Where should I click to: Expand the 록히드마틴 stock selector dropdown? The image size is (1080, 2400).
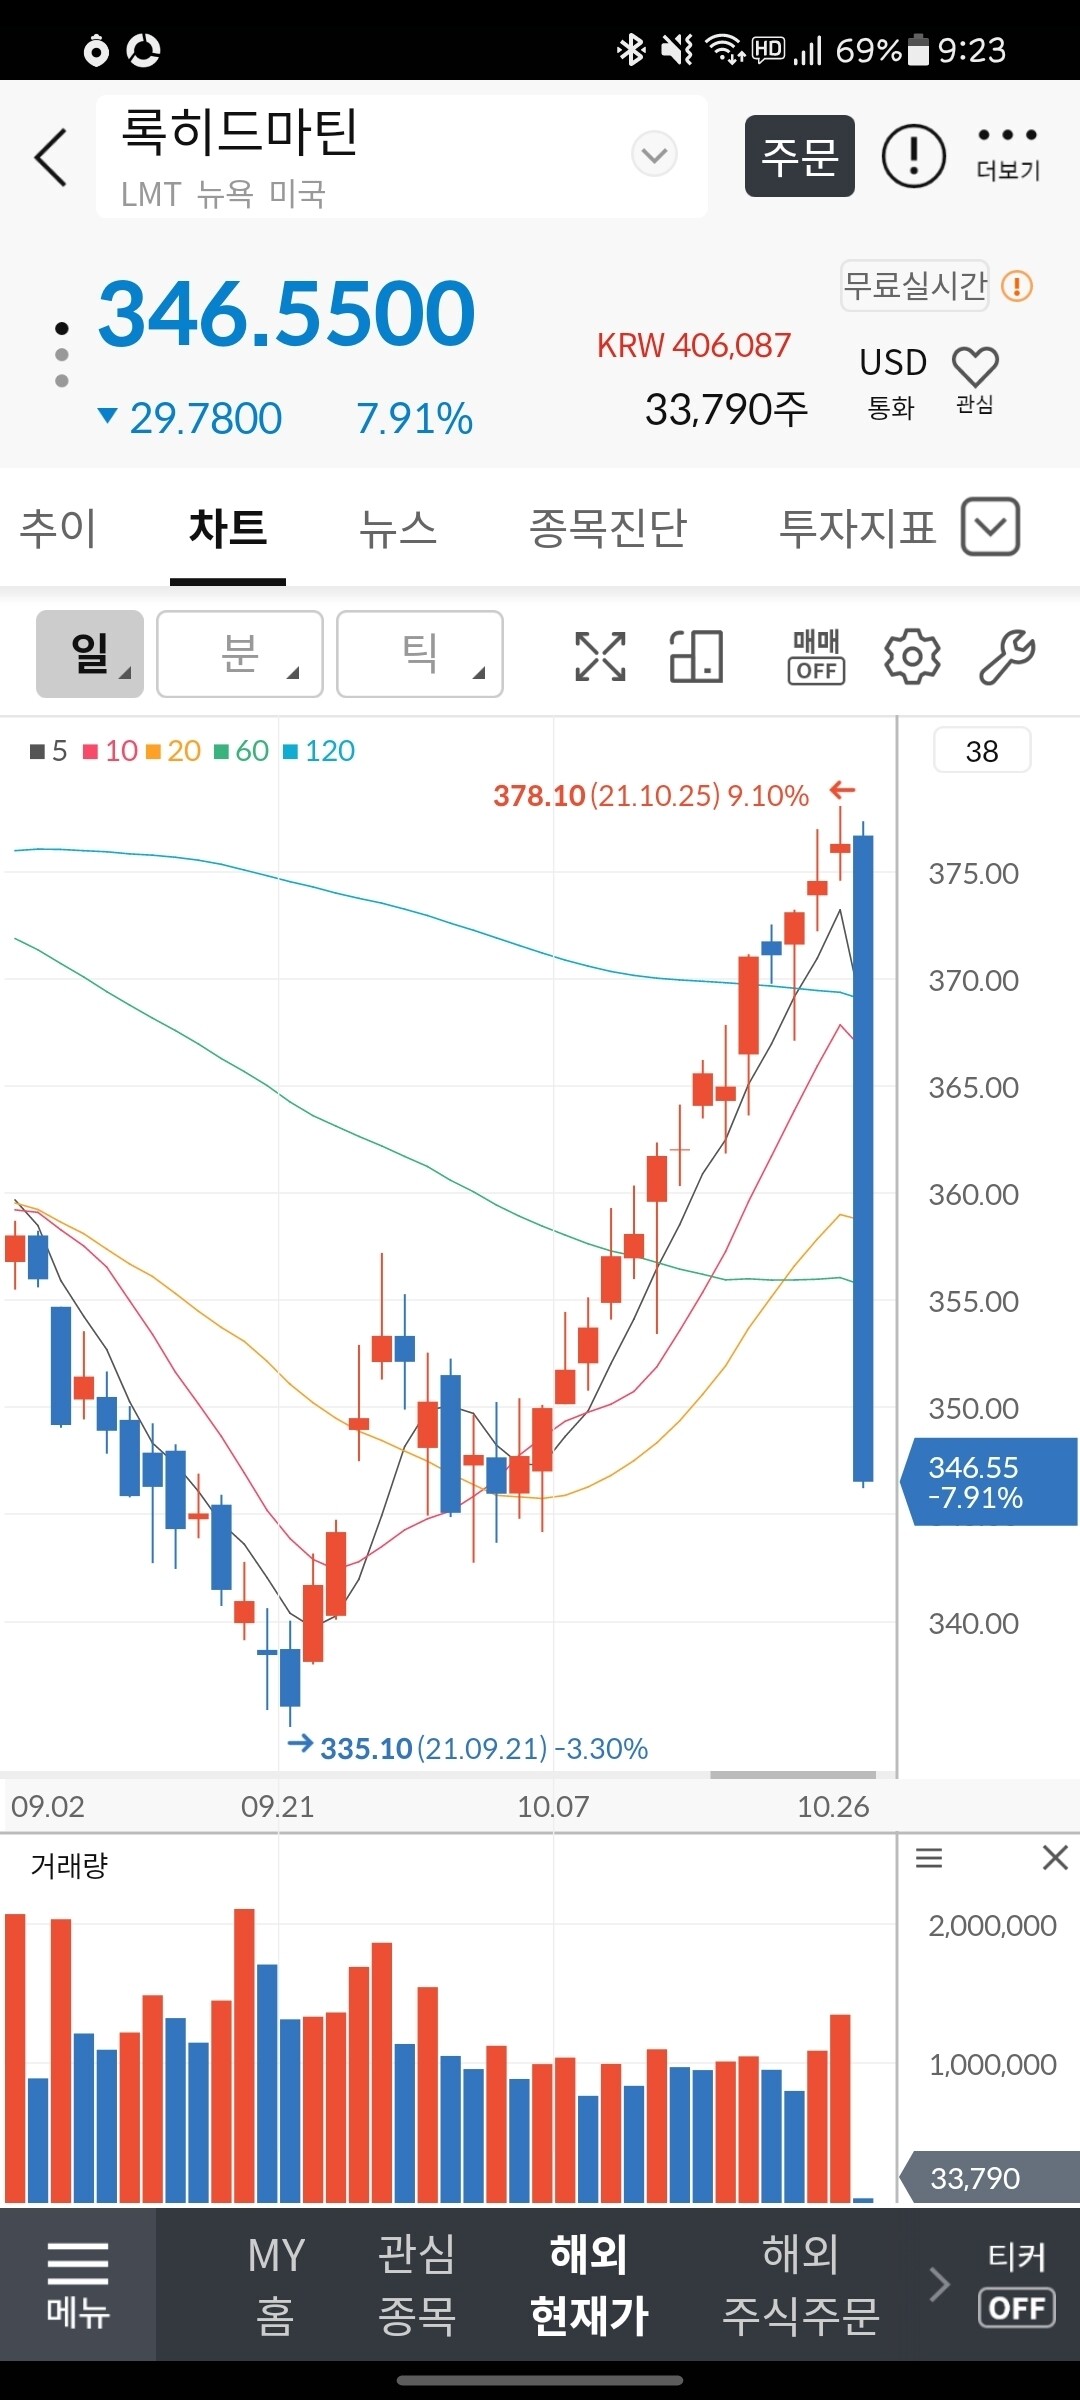tap(654, 155)
